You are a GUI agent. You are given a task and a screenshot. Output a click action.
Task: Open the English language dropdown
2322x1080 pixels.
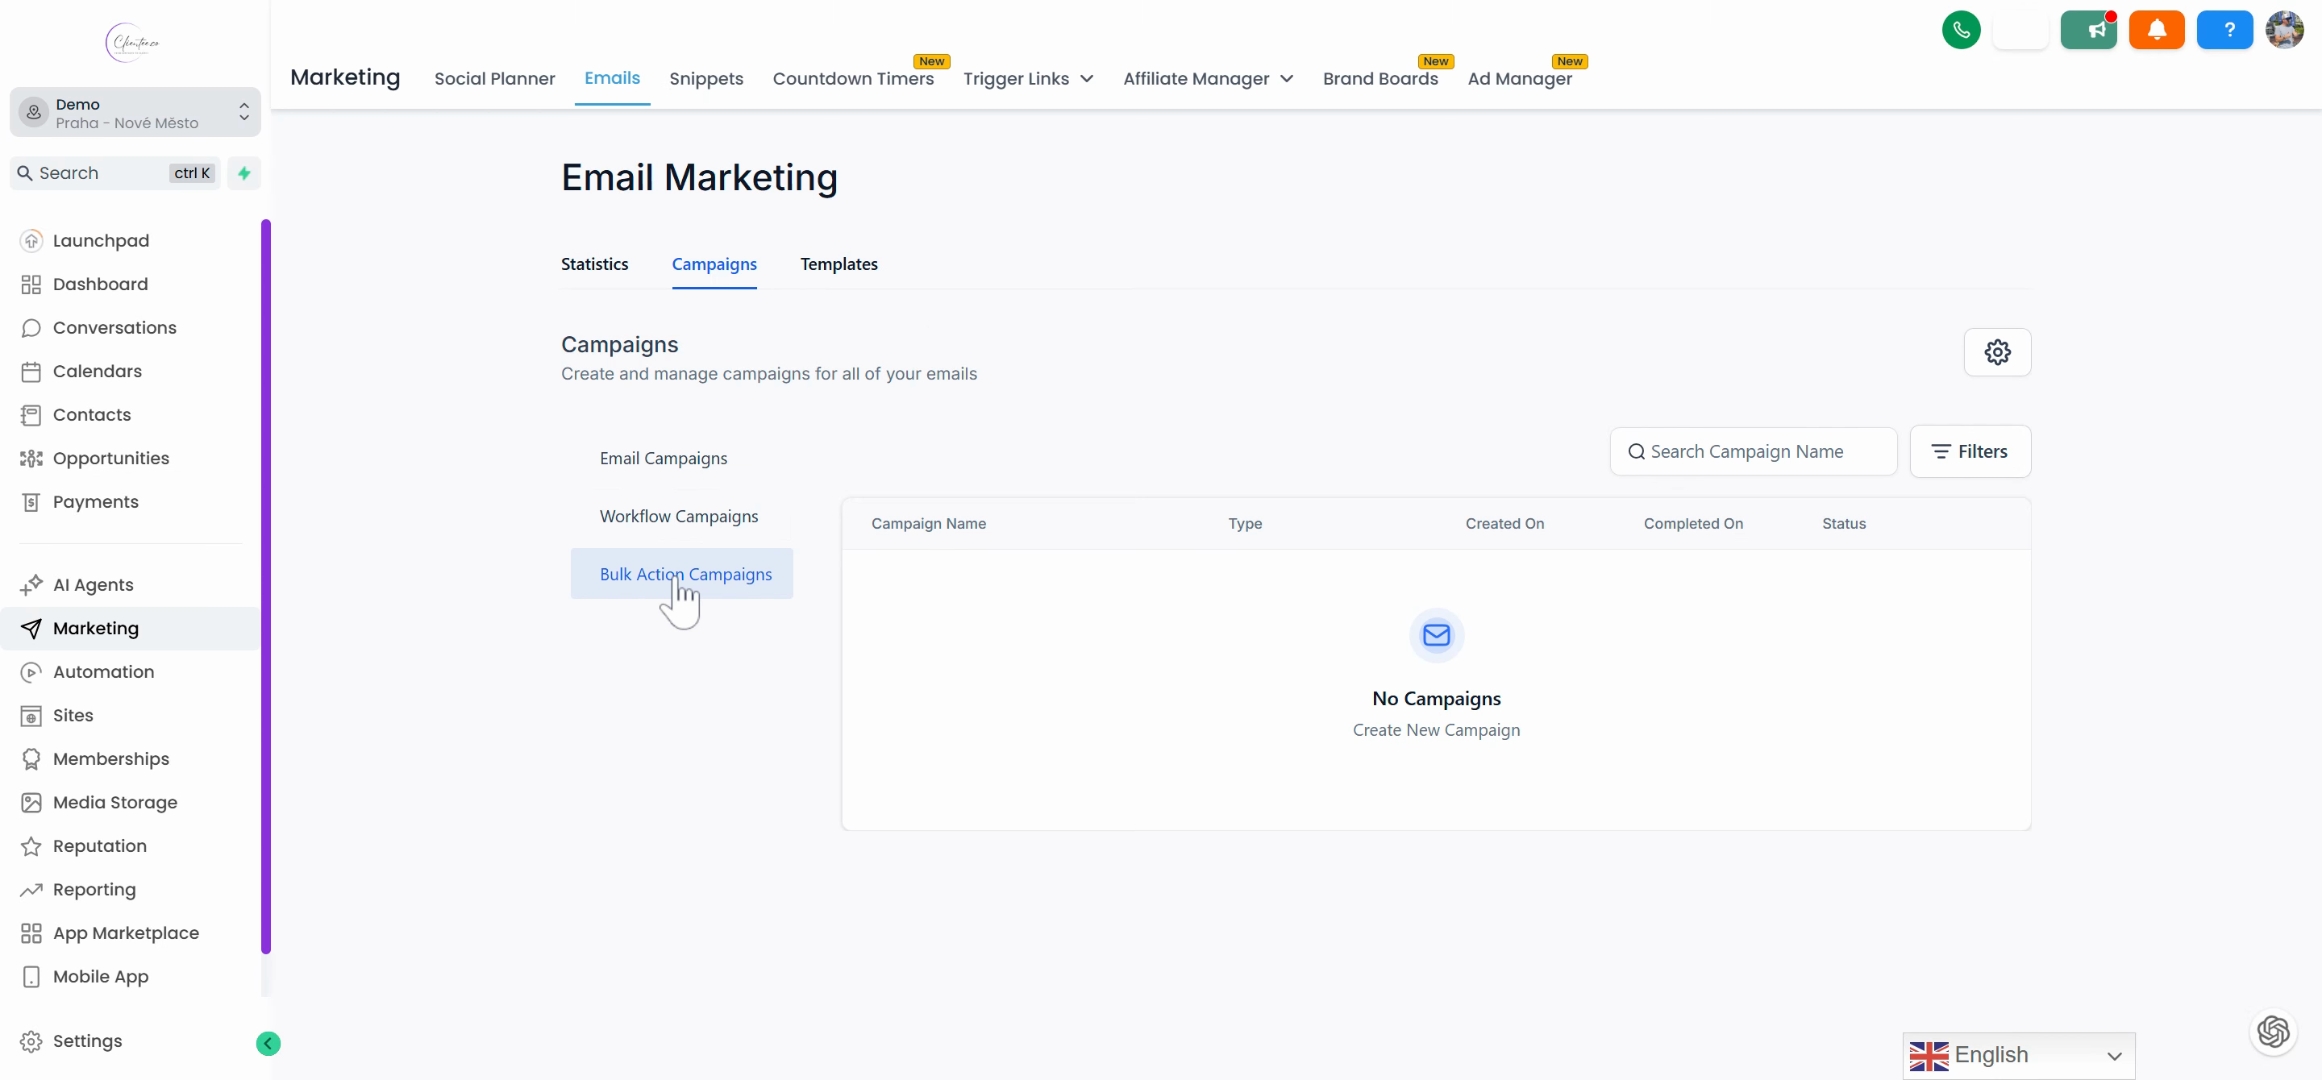coord(2018,1055)
